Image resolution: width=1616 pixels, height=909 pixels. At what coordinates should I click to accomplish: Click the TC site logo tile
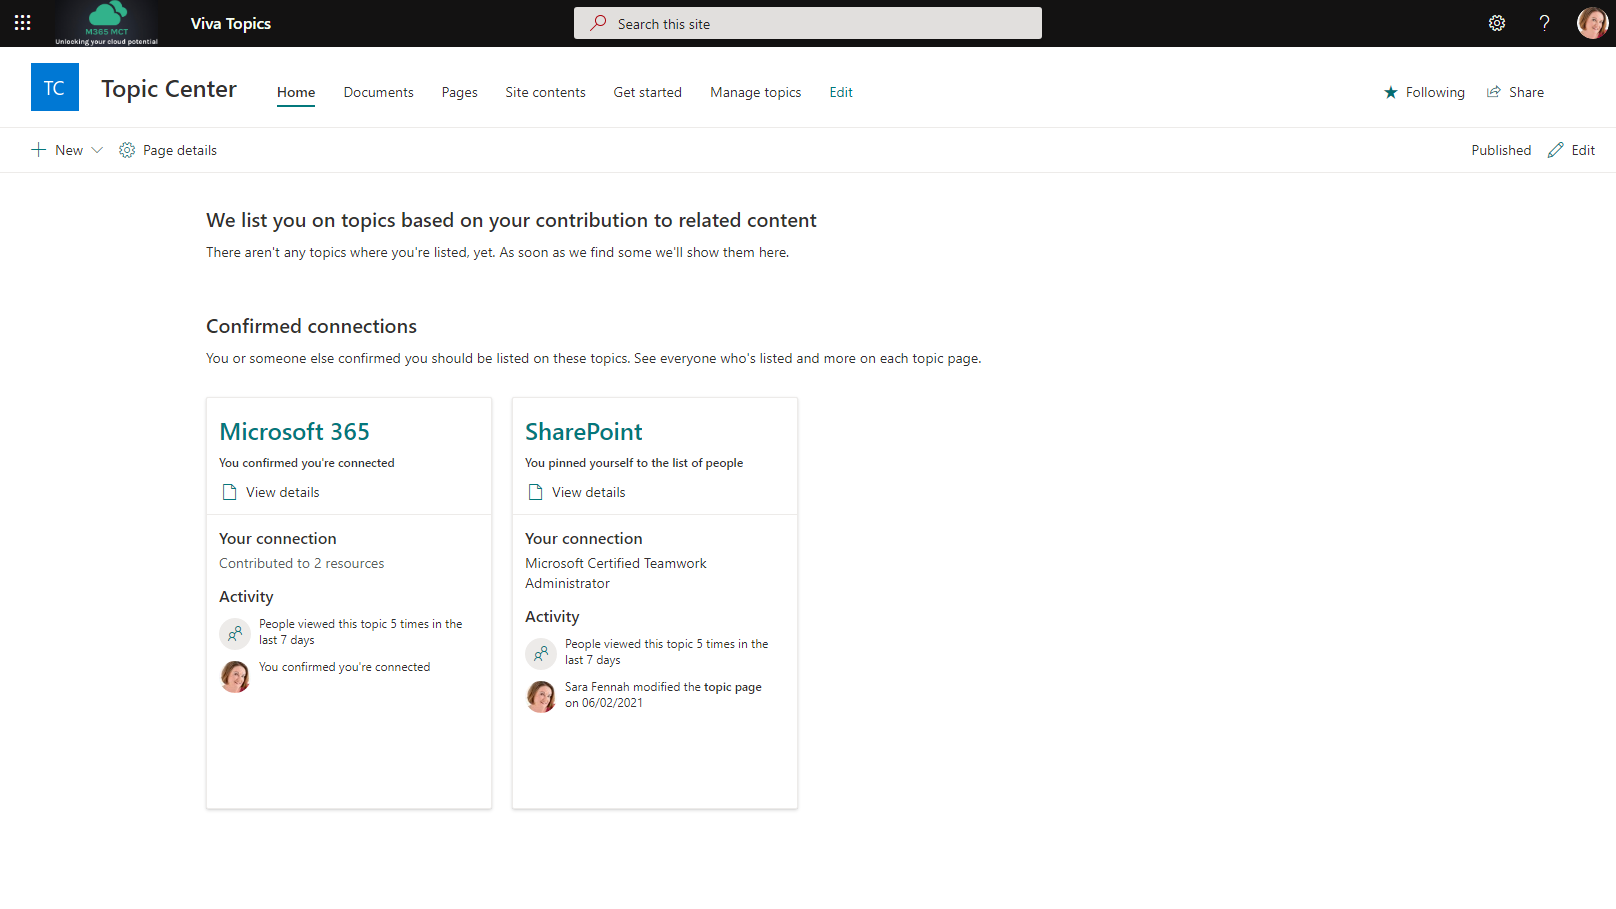(x=54, y=88)
